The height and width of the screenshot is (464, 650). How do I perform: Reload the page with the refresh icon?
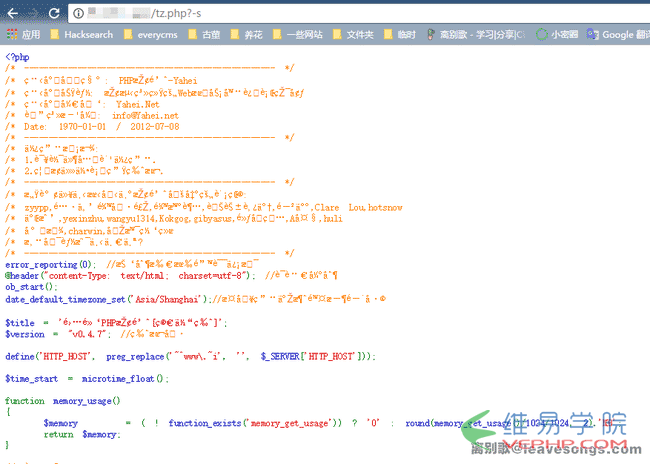(54, 14)
